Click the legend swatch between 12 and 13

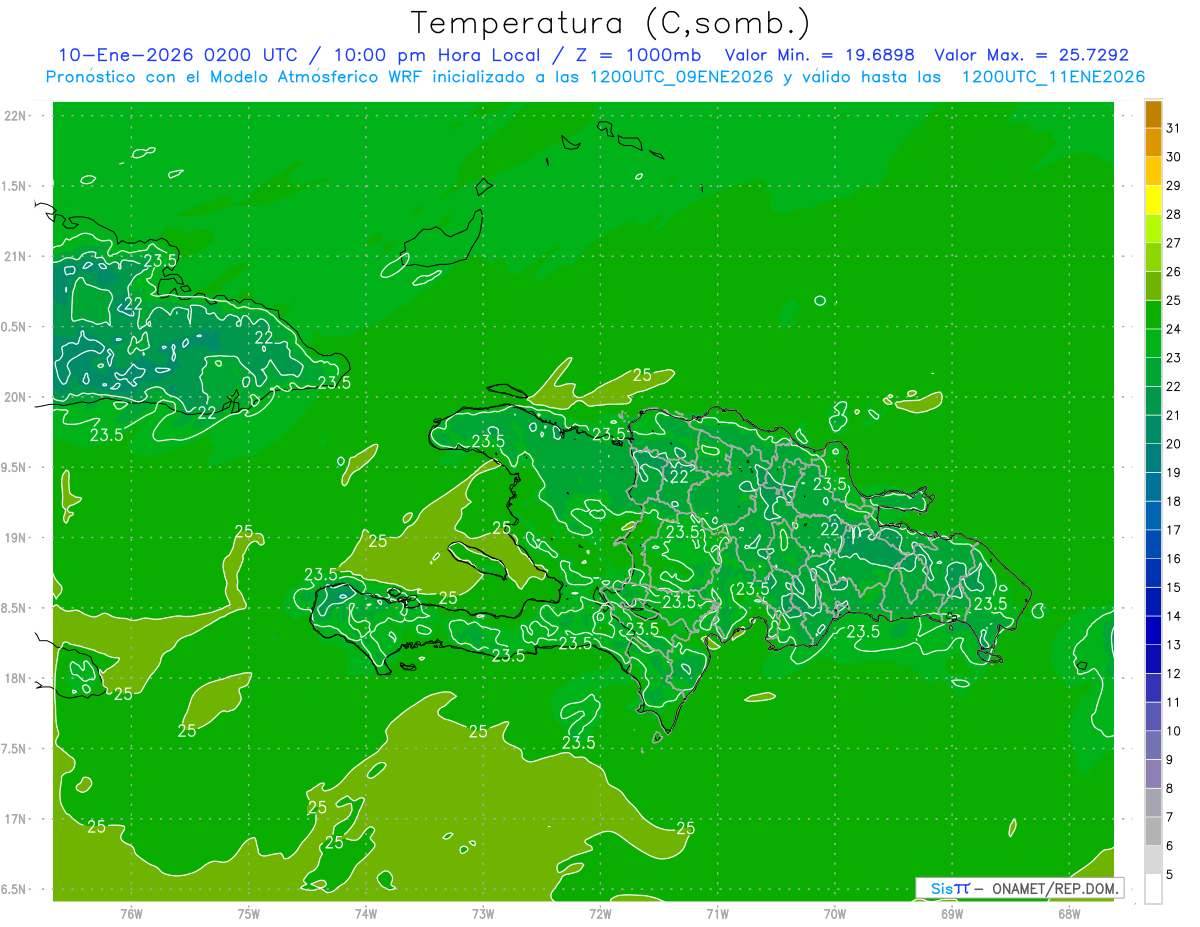pos(1153,659)
